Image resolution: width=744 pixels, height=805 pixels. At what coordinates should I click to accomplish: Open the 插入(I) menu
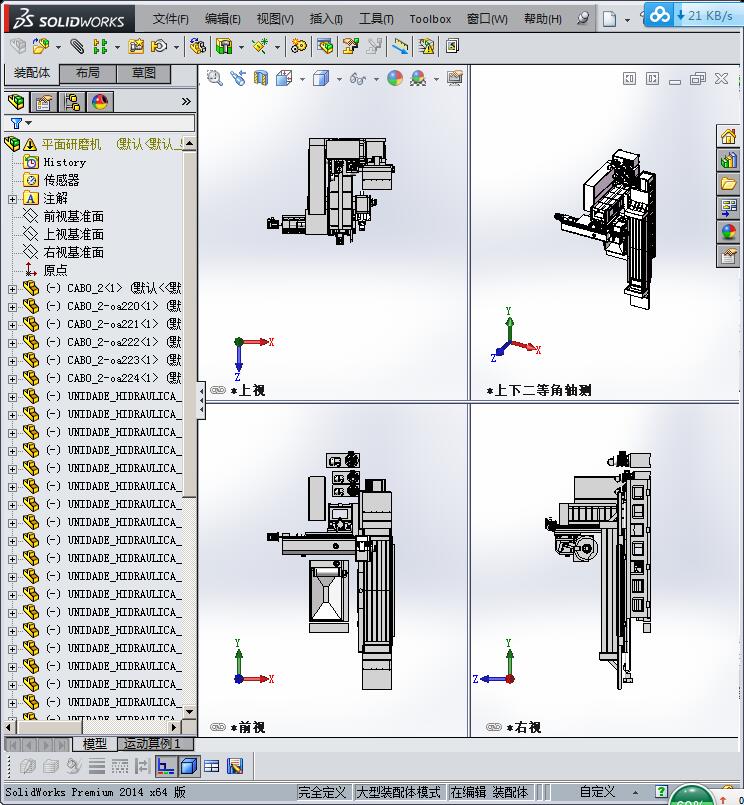326,19
